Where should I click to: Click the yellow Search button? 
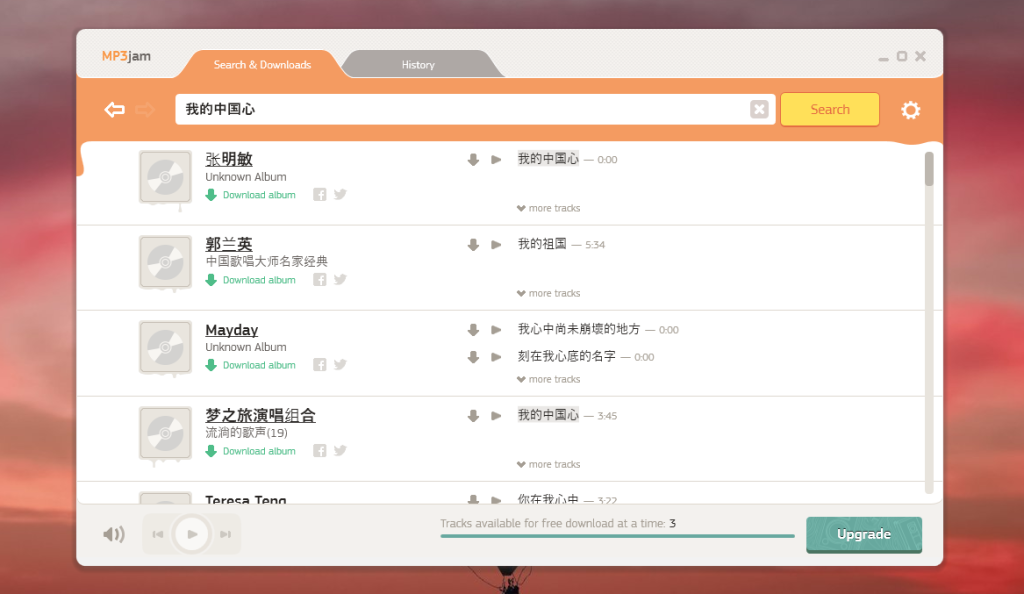(829, 110)
